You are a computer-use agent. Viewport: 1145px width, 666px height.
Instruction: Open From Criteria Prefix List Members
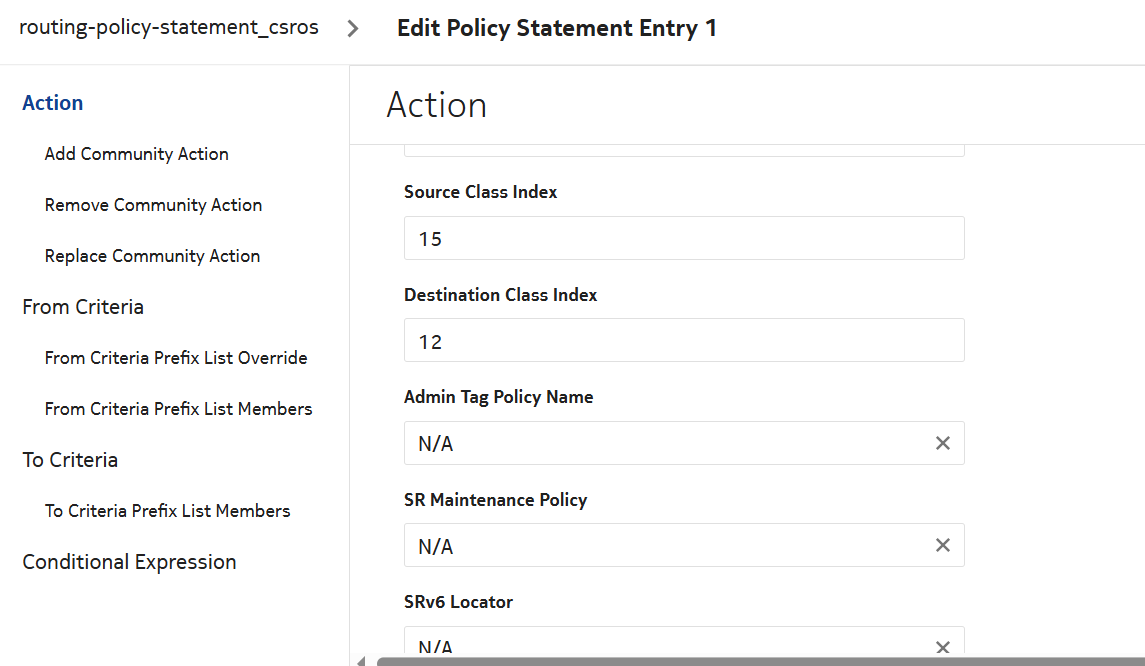click(x=178, y=409)
